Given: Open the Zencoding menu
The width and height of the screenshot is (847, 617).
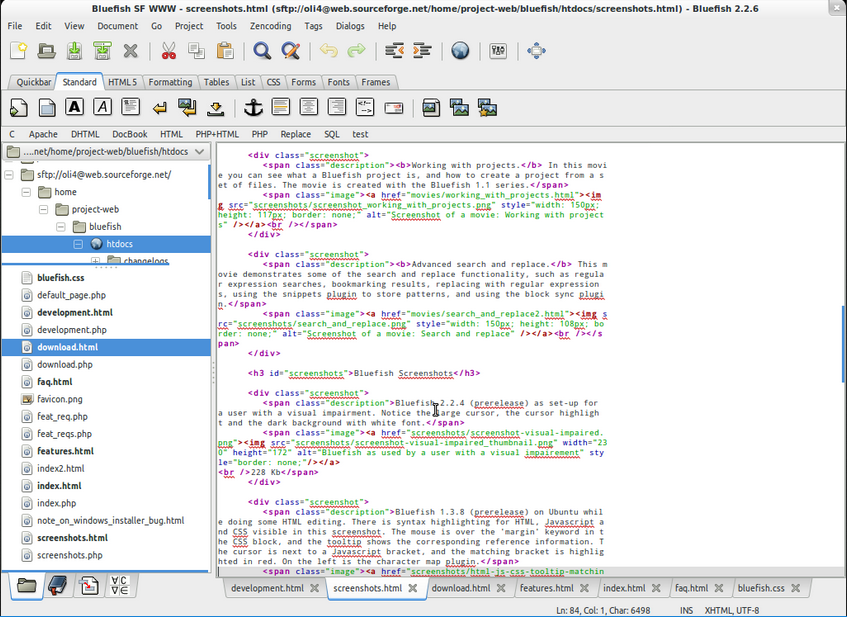Looking at the screenshot, I should pyautogui.click(x=269, y=26).
